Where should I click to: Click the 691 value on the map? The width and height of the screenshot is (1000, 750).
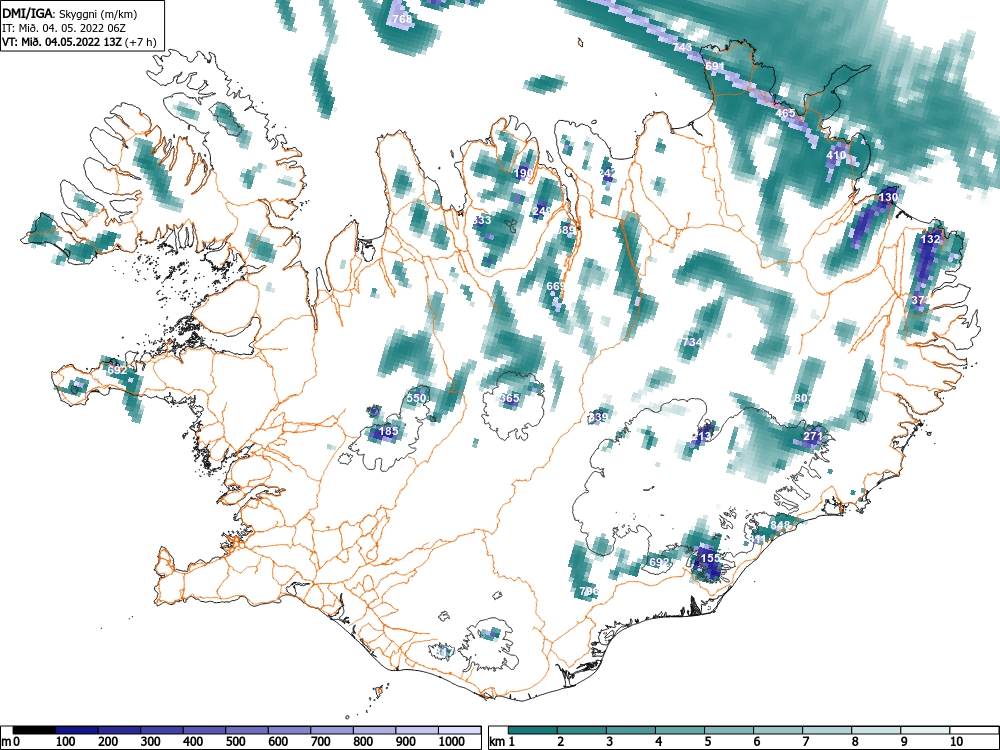[715, 66]
